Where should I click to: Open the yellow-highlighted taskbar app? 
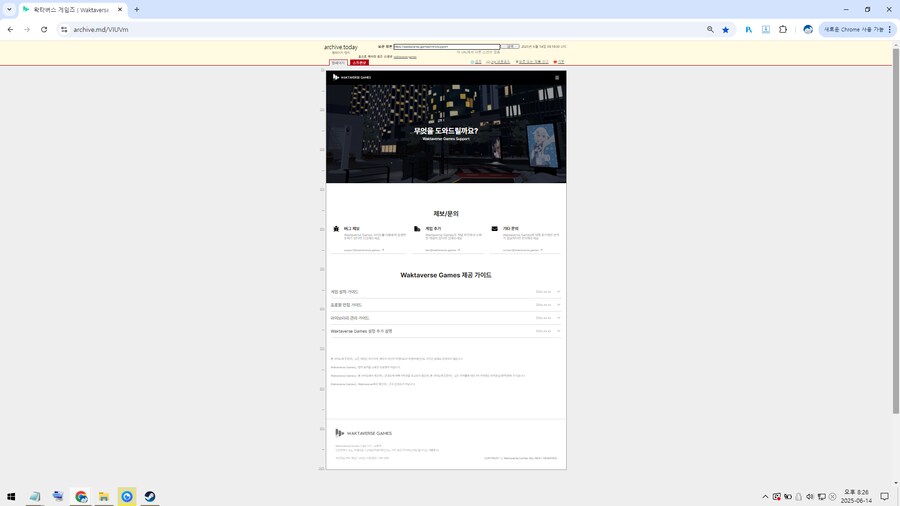point(127,496)
